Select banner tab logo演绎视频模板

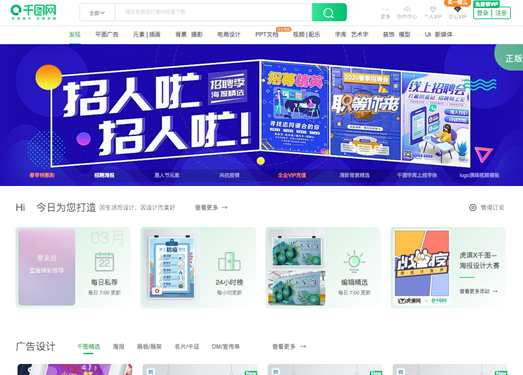pos(479,175)
